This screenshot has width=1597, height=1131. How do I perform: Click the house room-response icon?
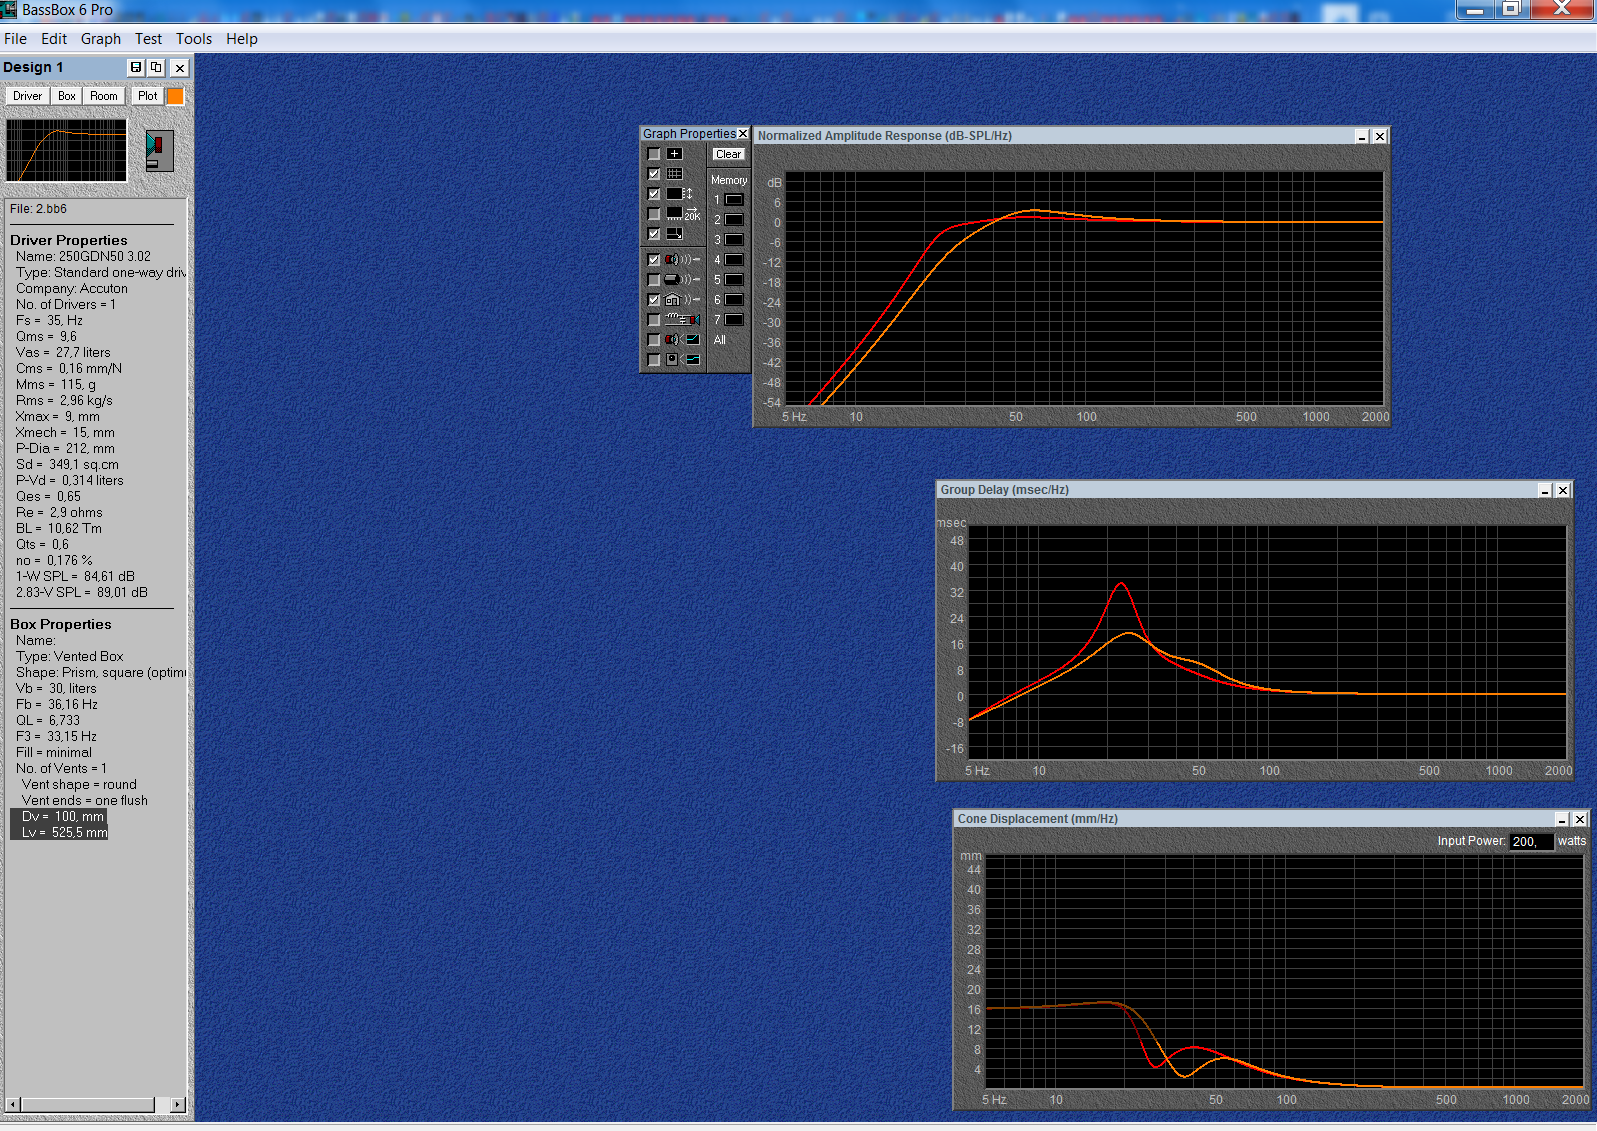pos(682,300)
